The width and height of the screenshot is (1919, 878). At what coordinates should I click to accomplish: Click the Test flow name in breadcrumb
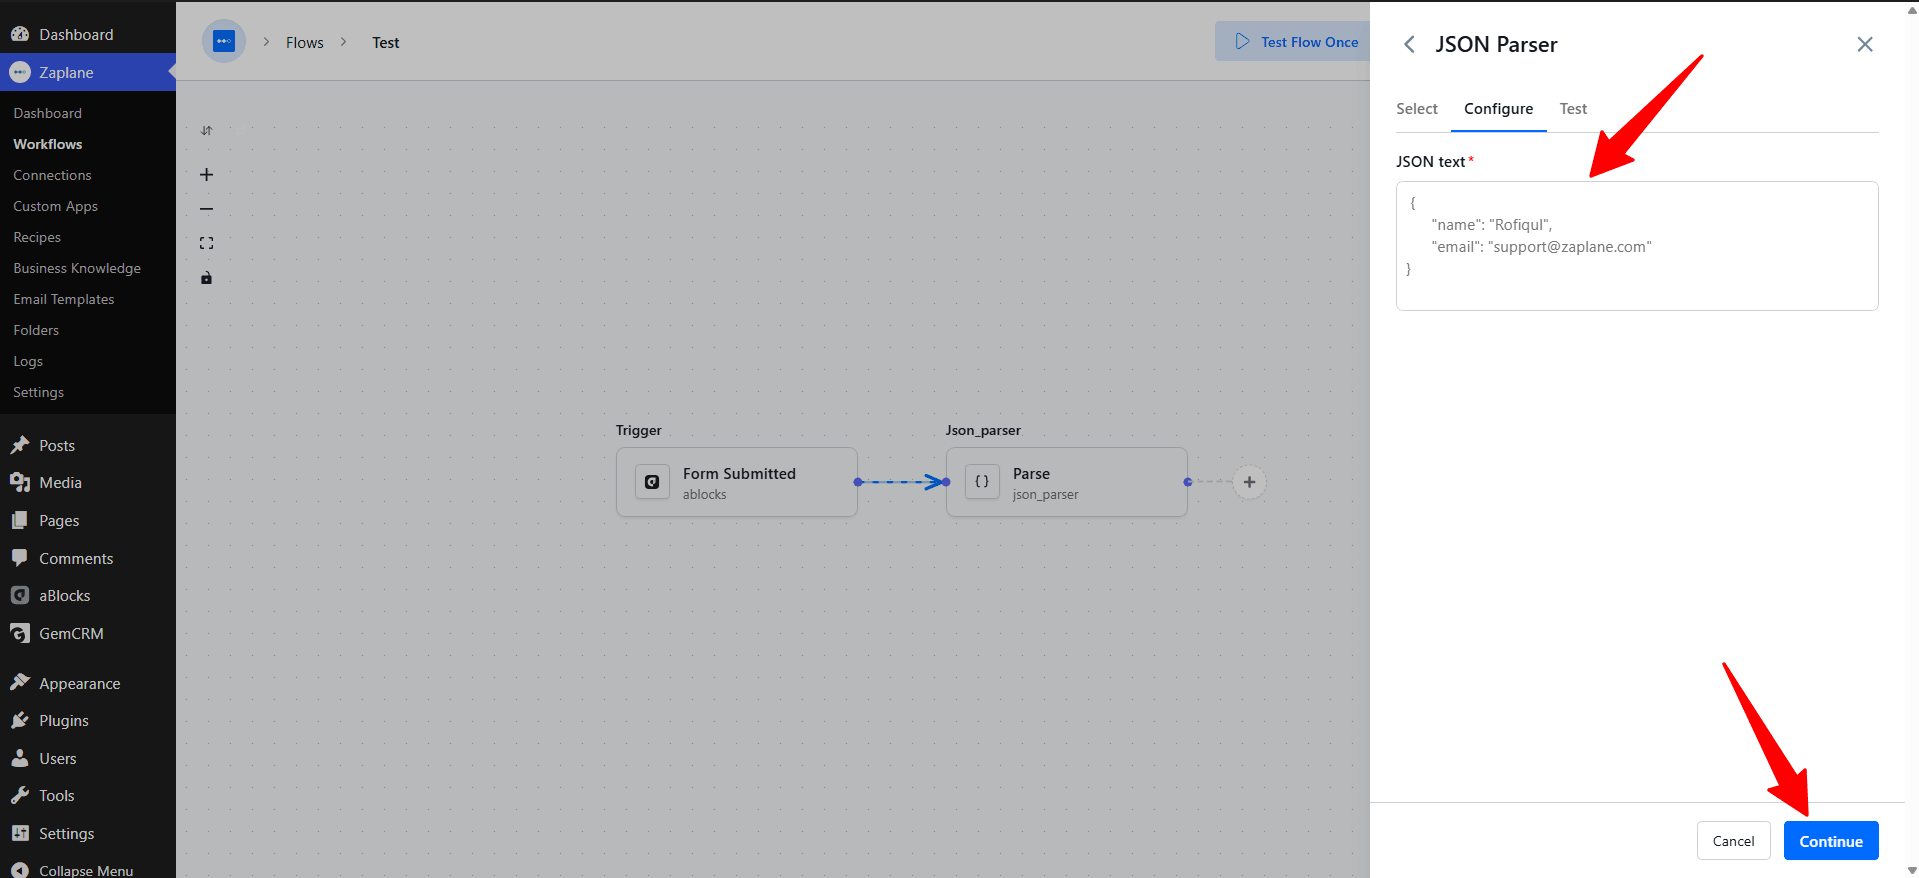pyautogui.click(x=386, y=42)
